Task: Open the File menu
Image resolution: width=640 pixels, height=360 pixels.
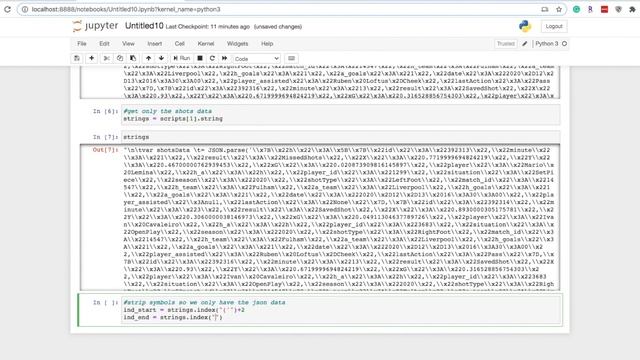Action: click(x=82, y=44)
